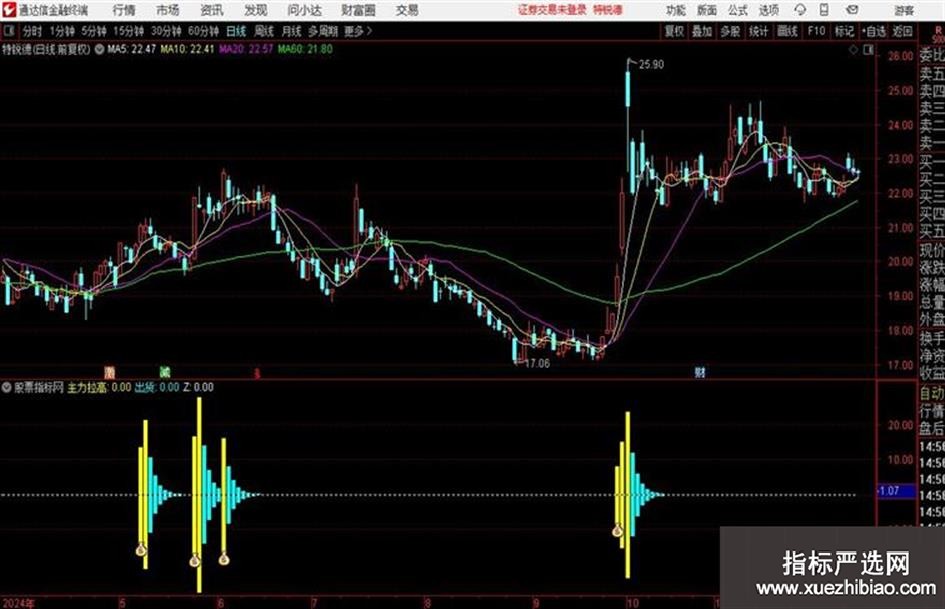Click the diamond icon at chart top-right
Image resolution: width=945 pixels, height=609 pixels.
853,50
